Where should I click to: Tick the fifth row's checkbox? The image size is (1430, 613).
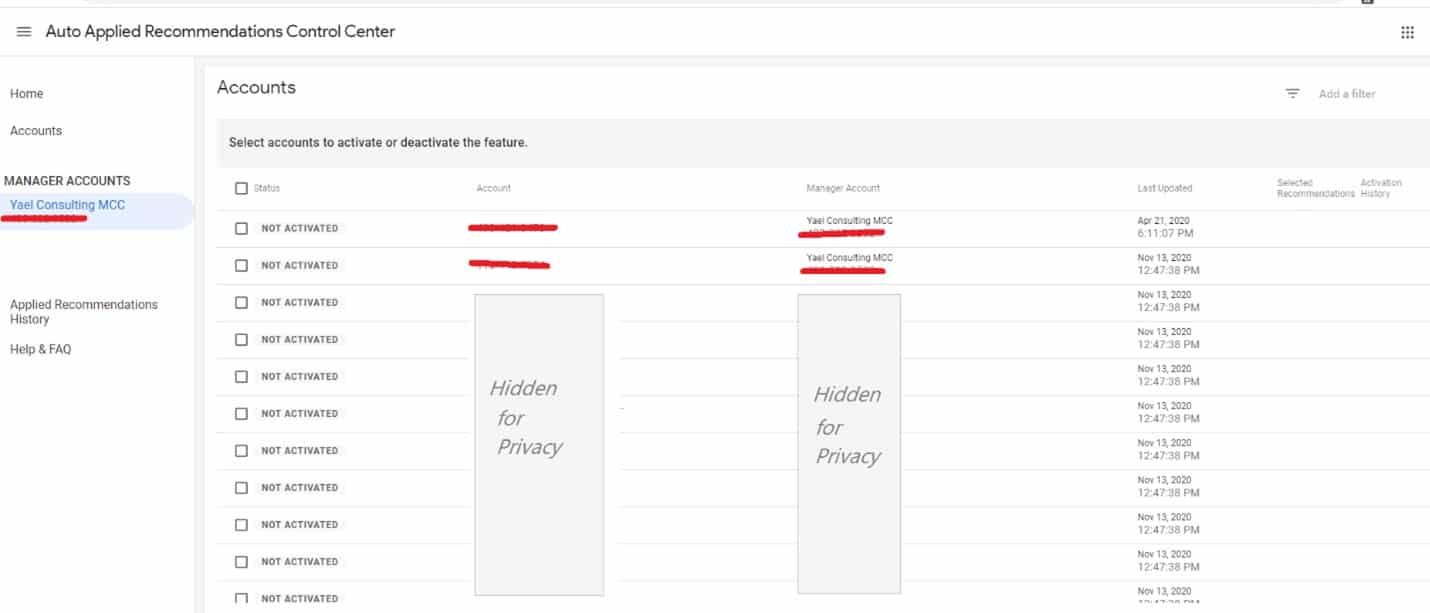pyautogui.click(x=241, y=376)
